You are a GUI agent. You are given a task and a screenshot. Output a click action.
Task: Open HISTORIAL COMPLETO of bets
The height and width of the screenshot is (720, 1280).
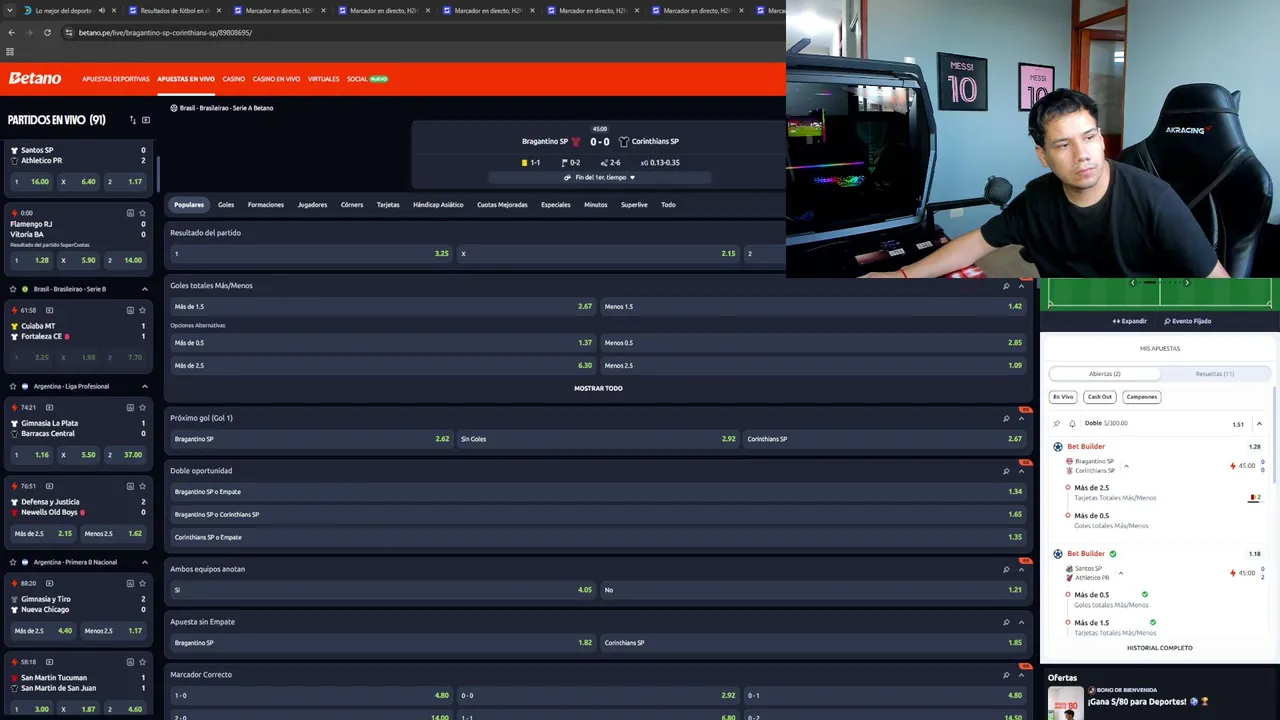tap(1160, 648)
